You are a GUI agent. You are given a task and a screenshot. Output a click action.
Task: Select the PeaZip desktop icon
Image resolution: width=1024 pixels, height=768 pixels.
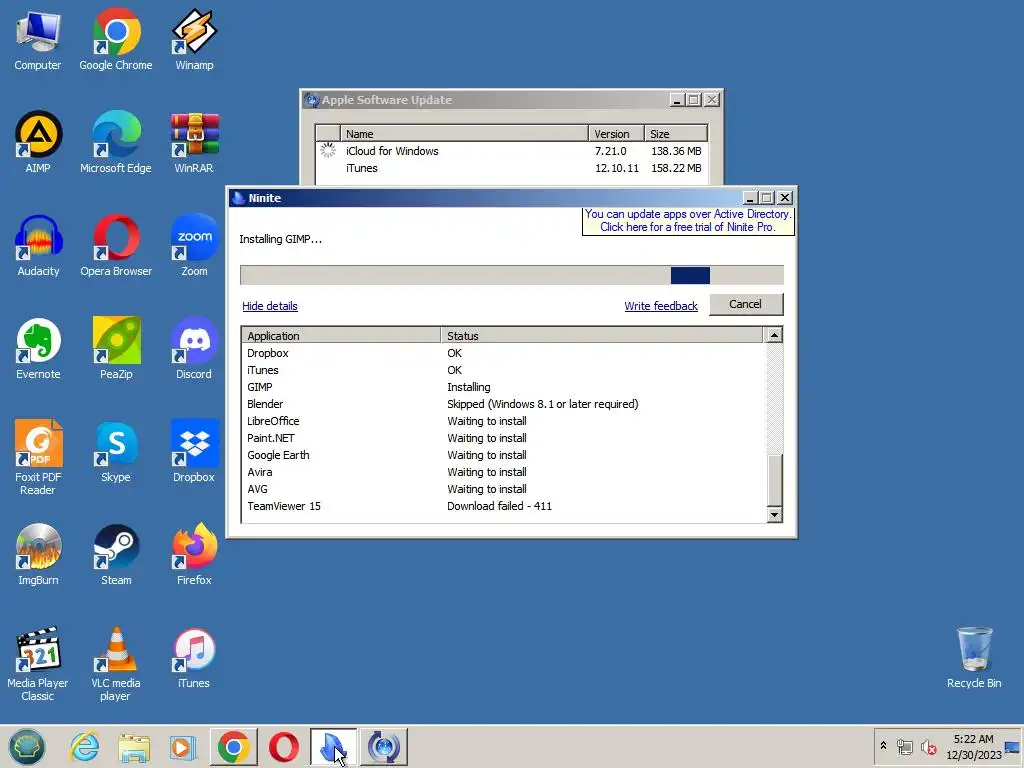click(116, 349)
